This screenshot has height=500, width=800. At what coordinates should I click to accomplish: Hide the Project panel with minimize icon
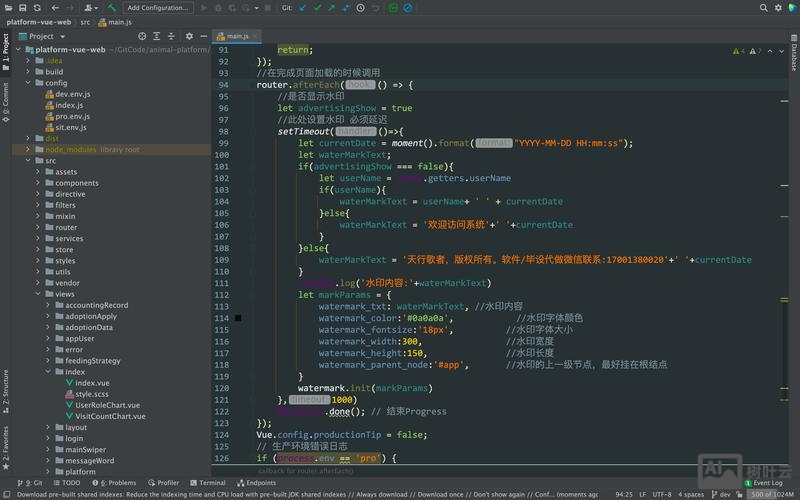point(205,36)
